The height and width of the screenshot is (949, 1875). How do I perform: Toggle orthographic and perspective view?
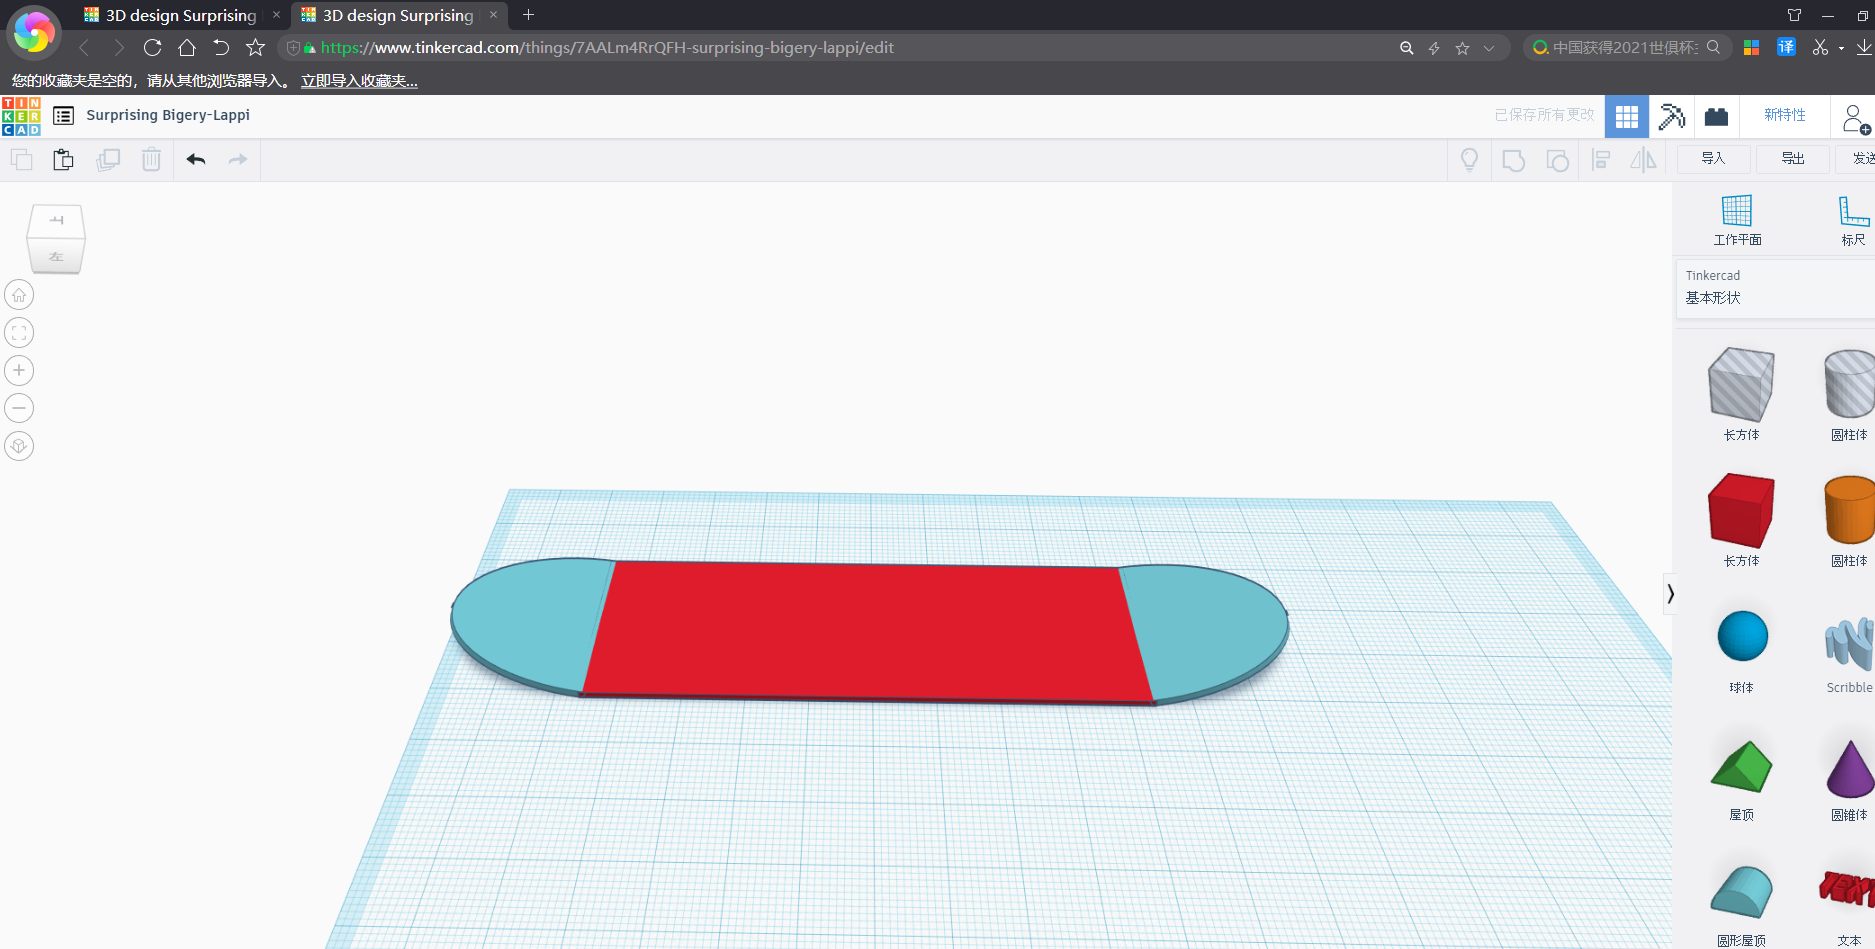(19, 446)
